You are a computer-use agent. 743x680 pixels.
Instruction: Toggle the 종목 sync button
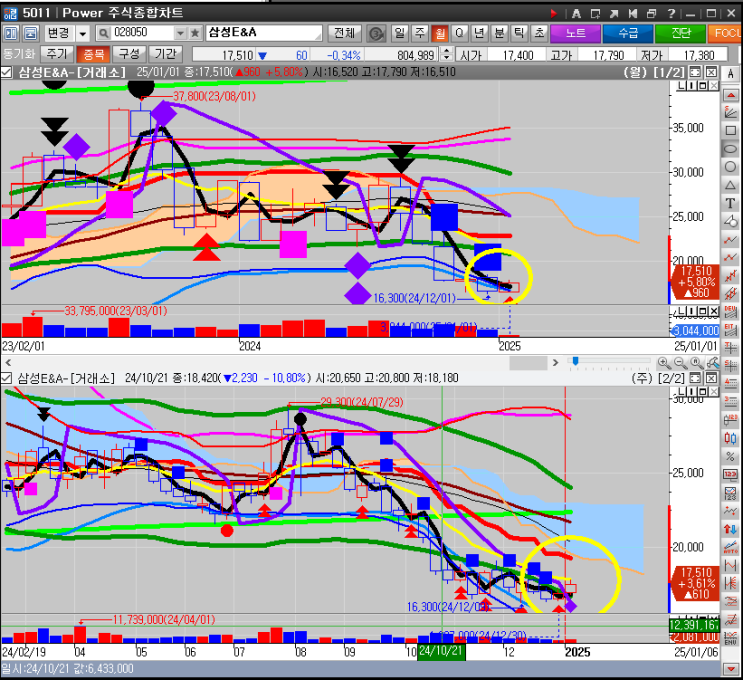(93, 54)
